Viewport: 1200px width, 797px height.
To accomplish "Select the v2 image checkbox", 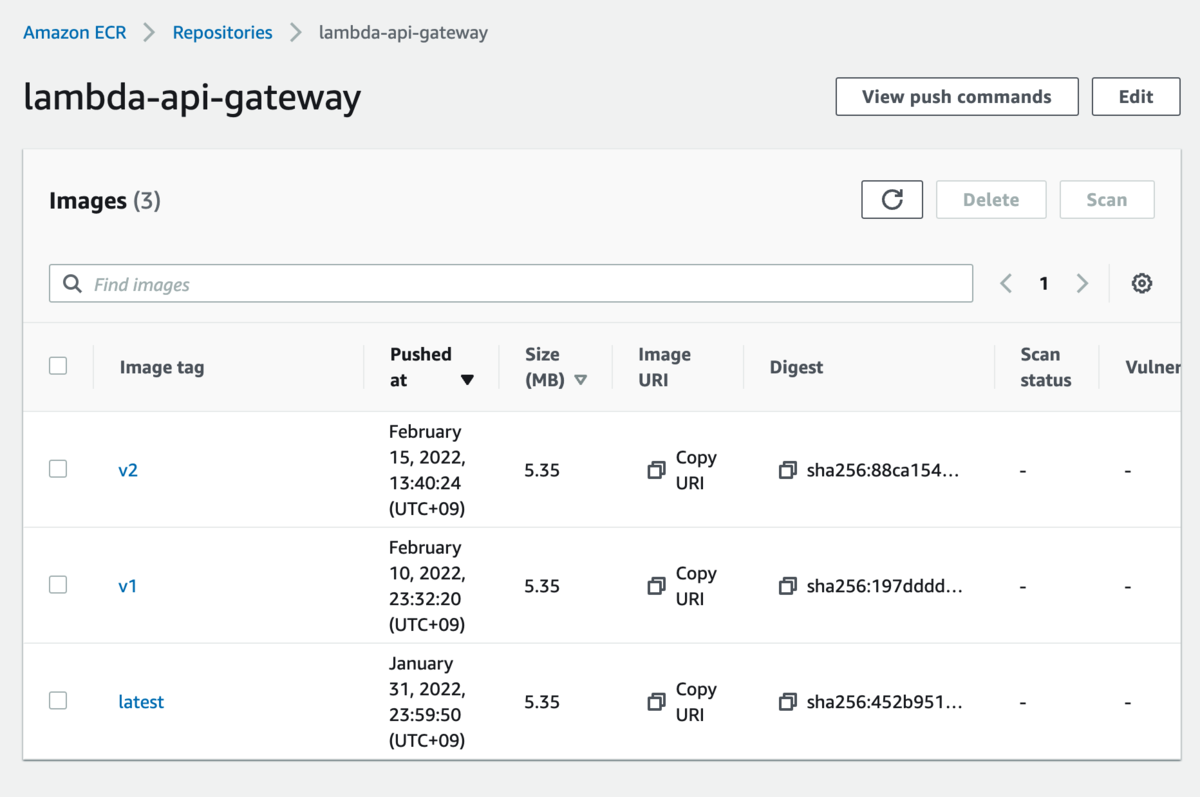I will (58, 469).
